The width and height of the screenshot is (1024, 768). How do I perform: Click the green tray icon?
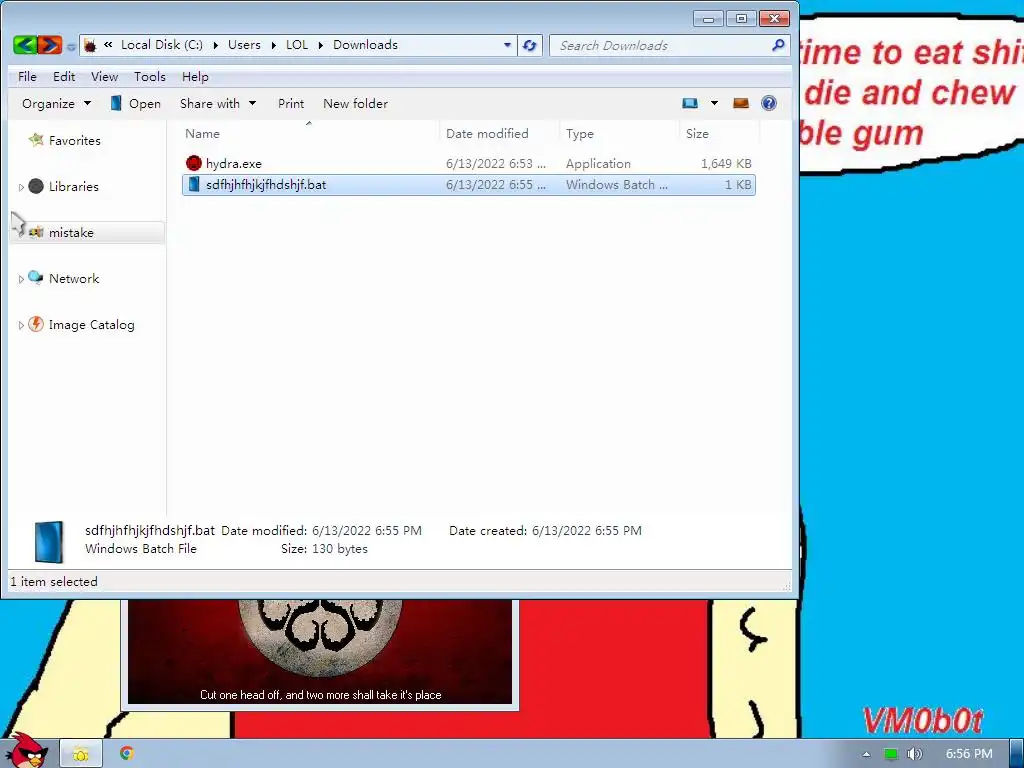click(x=890, y=754)
